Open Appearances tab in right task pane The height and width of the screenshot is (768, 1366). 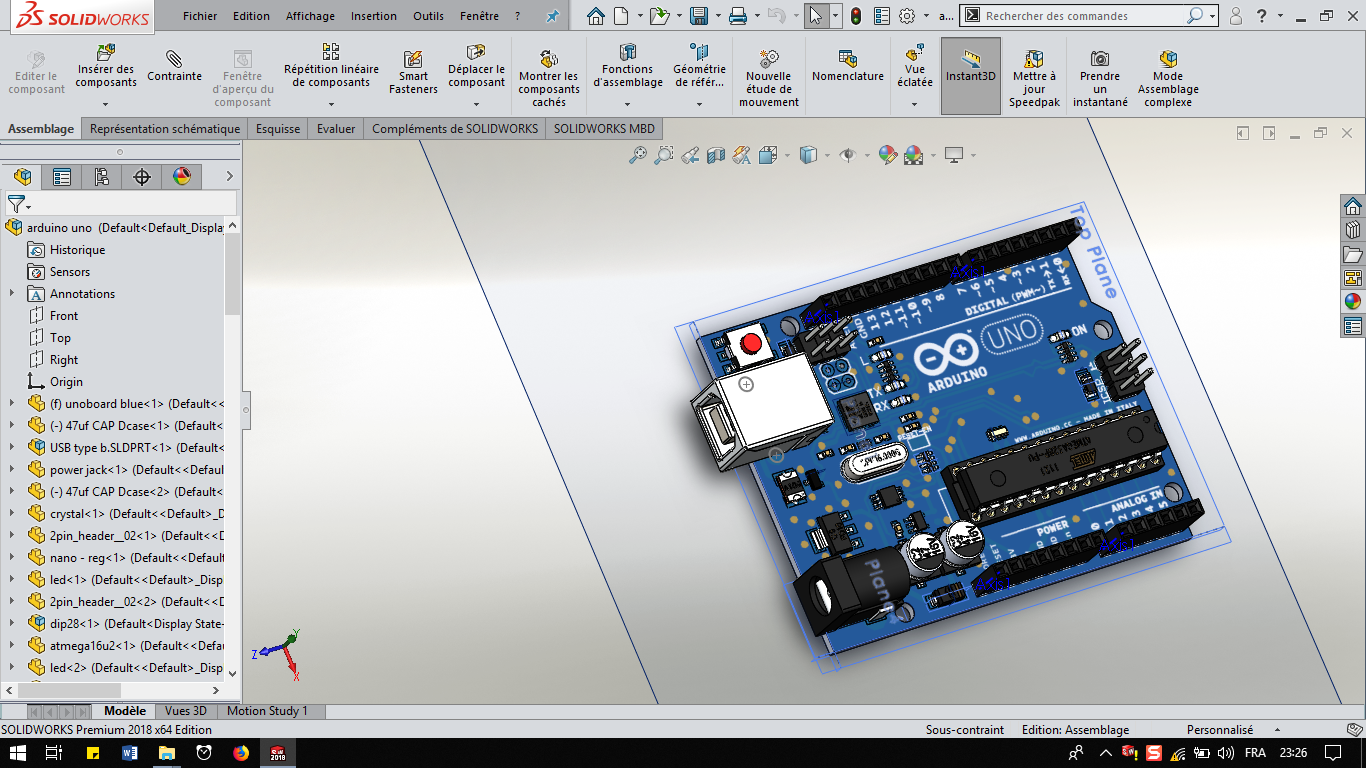(1353, 302)
